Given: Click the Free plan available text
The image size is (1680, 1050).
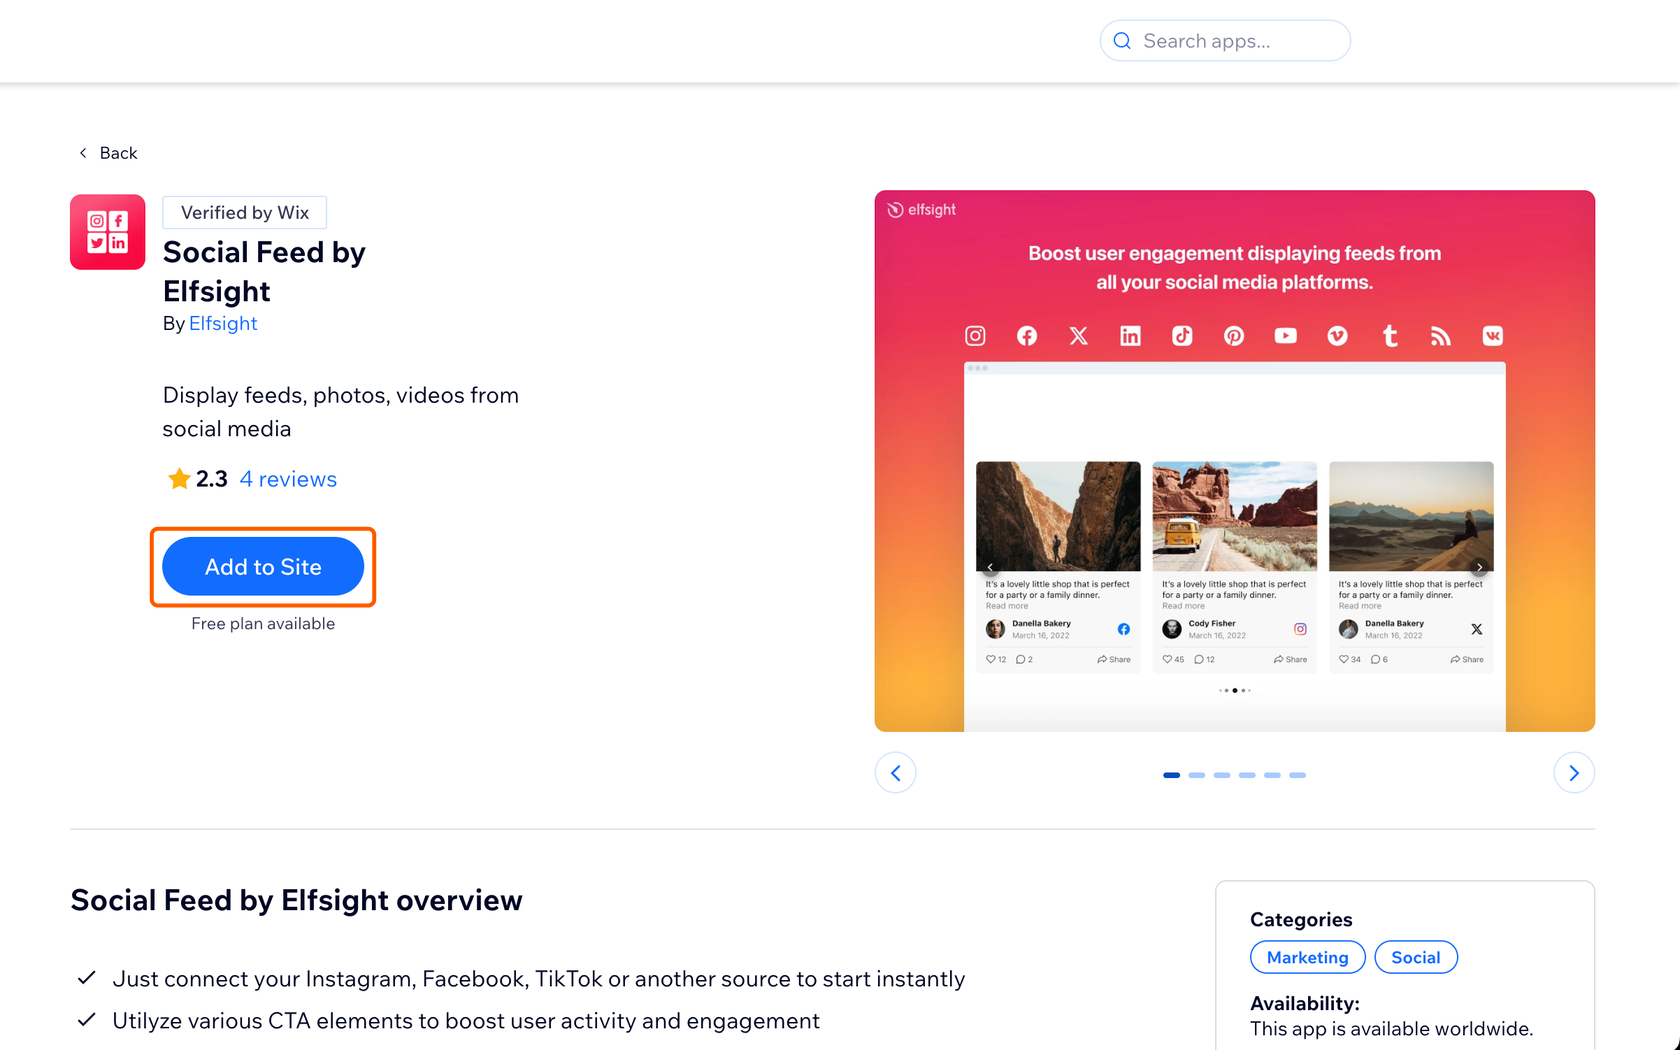Looking at the screenshot, I should coord(263,624).
